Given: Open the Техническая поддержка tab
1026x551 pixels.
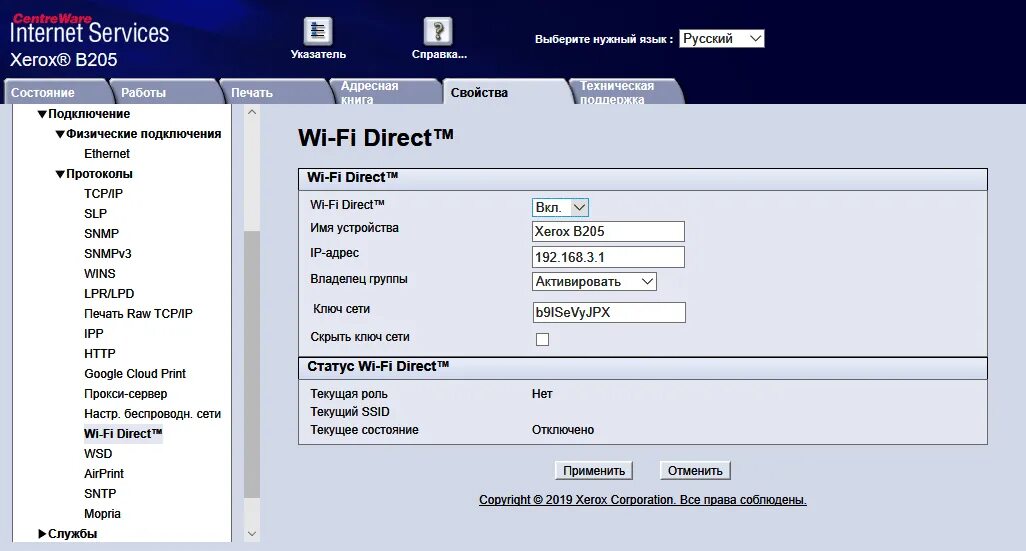Looking at the screenshot, I should [x=625, y=92].
